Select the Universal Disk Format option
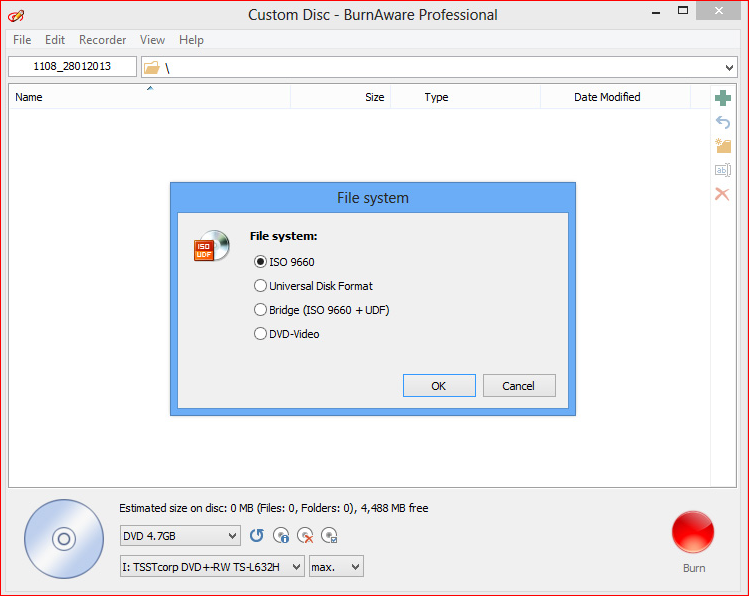The image size is (749, 596). click(x=313, y=286)
